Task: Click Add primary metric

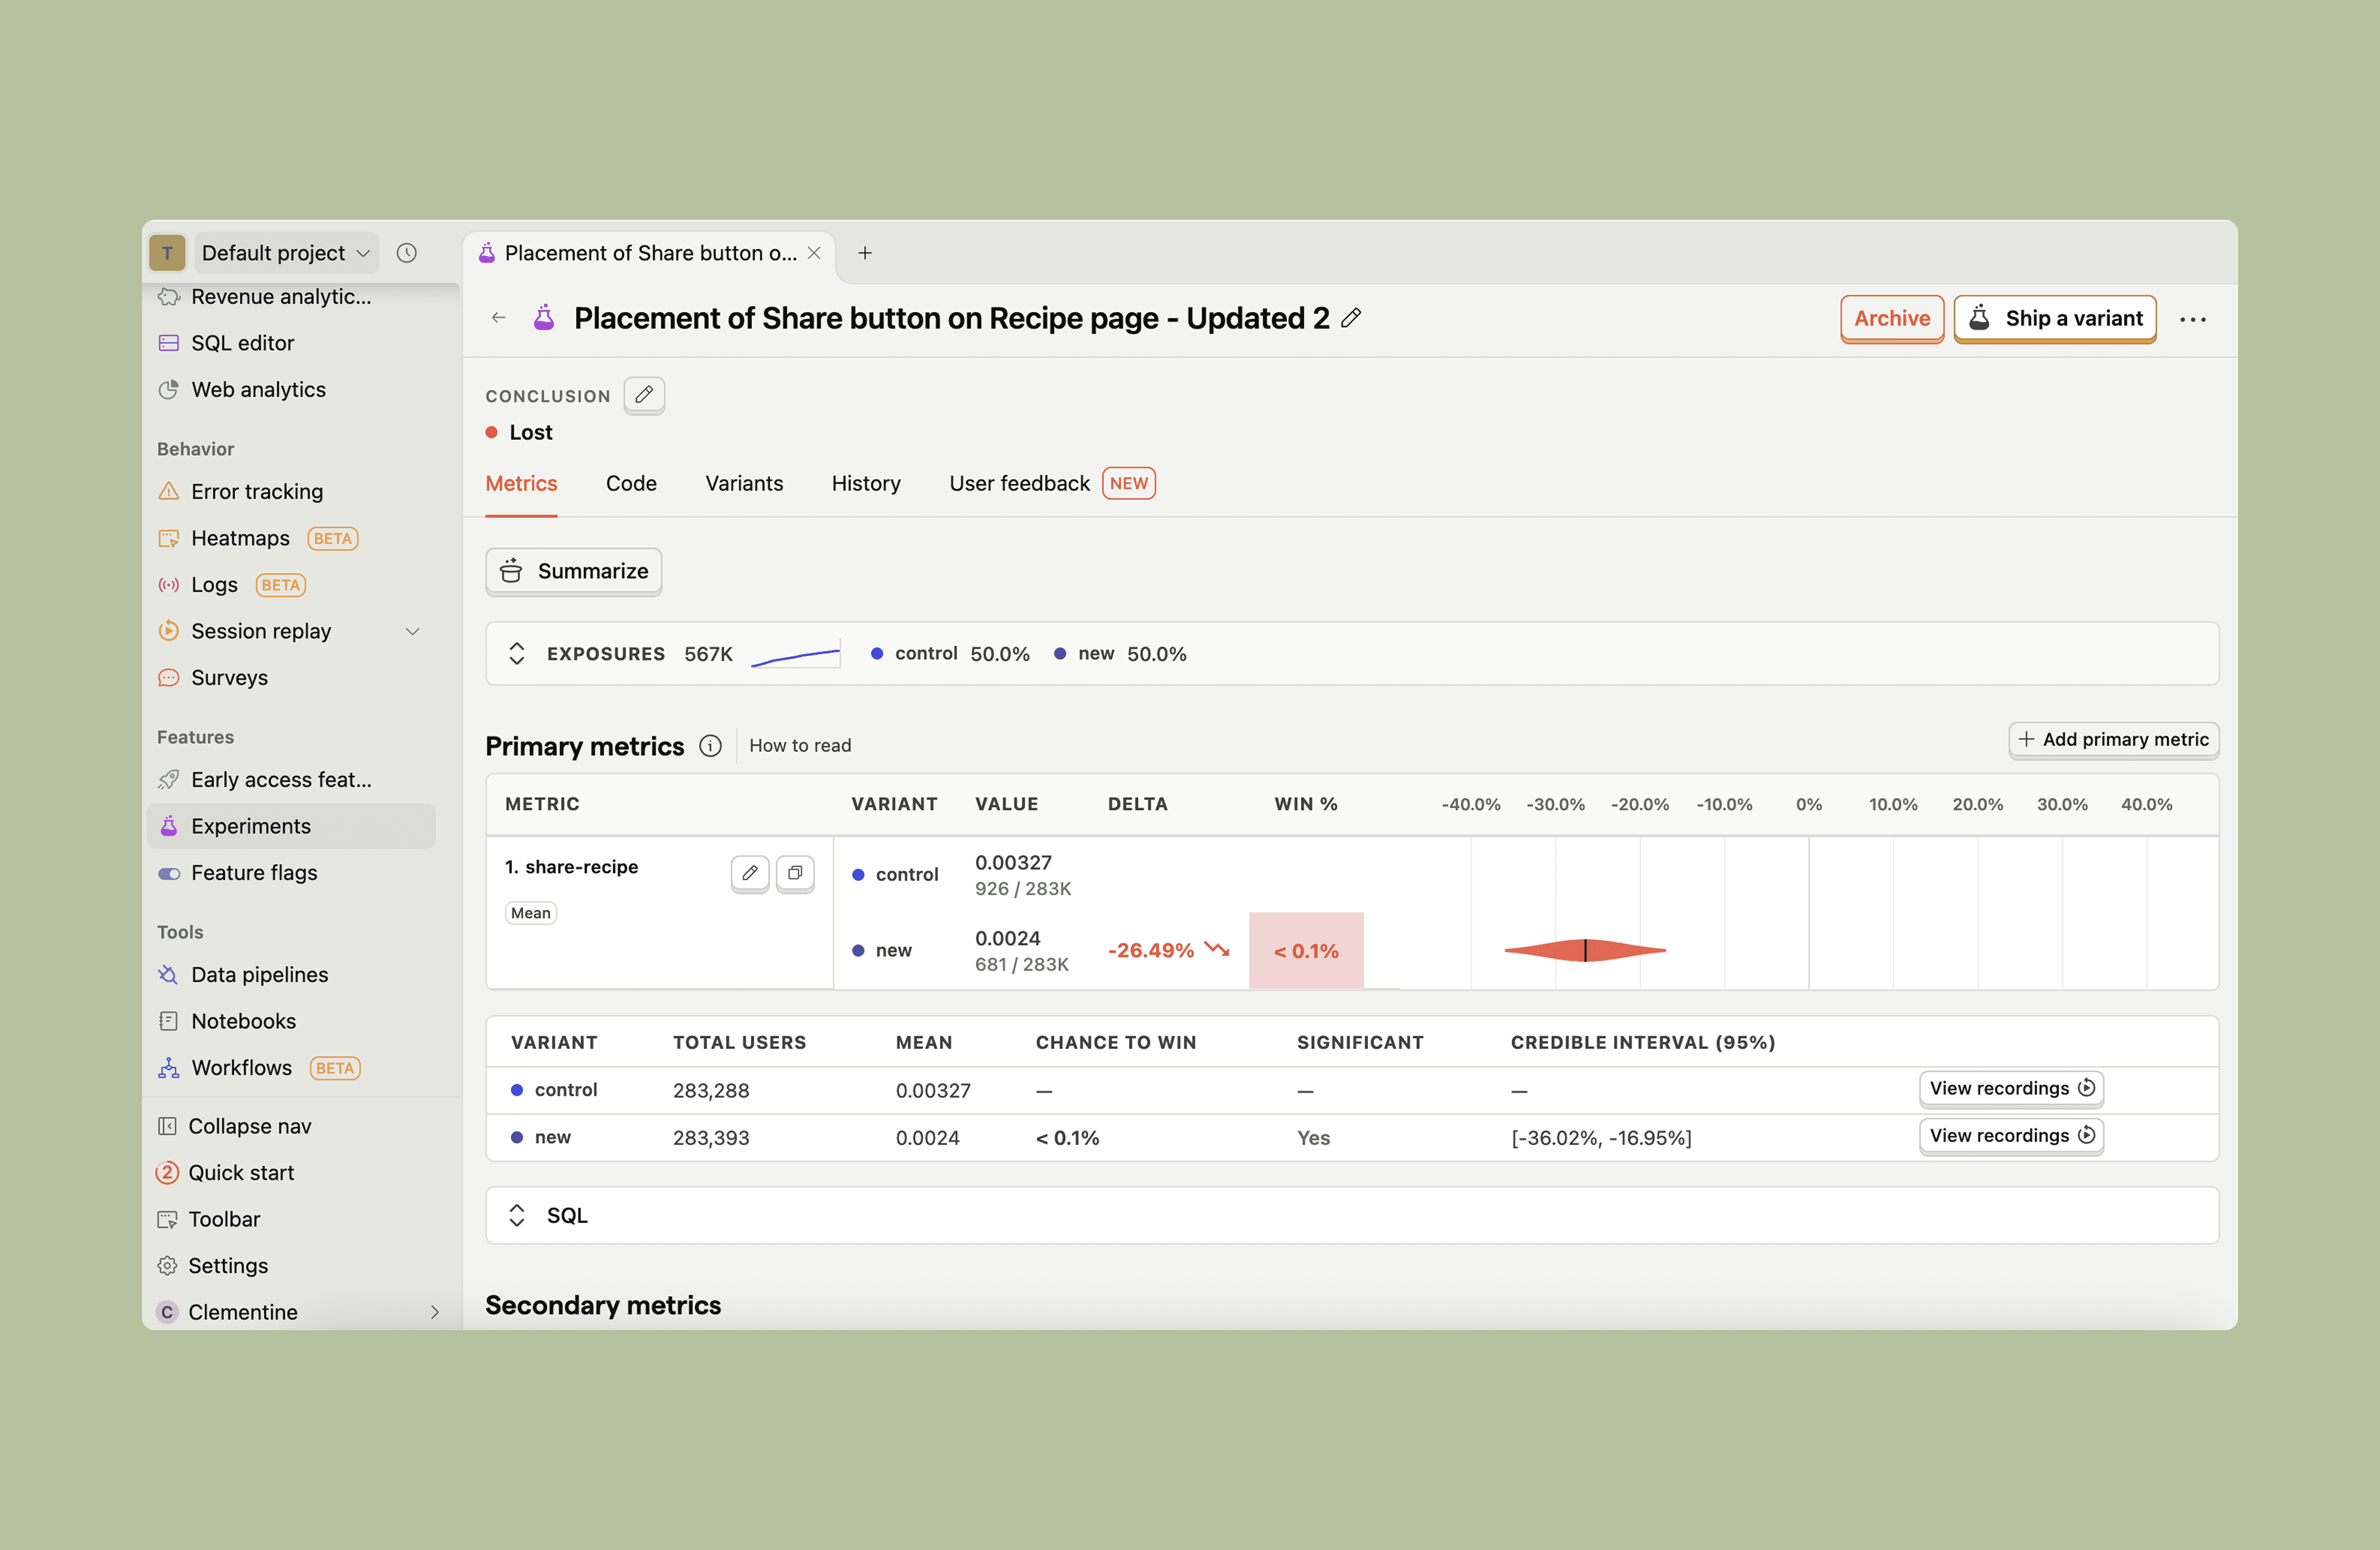Action: [2114, 740]
